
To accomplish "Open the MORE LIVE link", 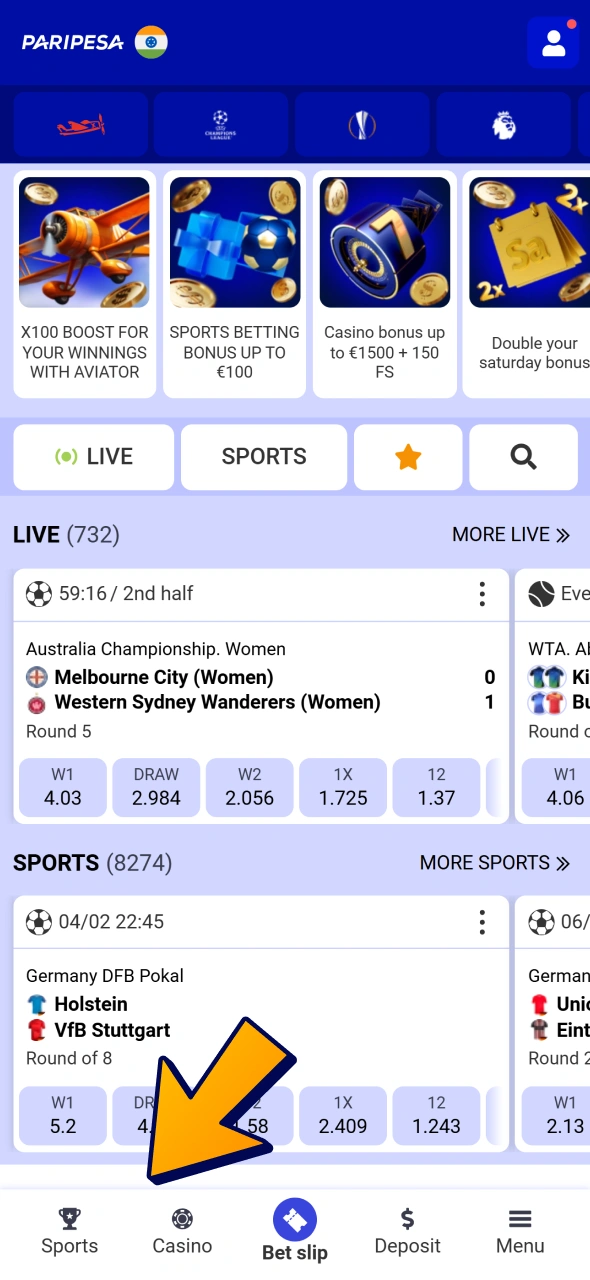I will point(511,534).
